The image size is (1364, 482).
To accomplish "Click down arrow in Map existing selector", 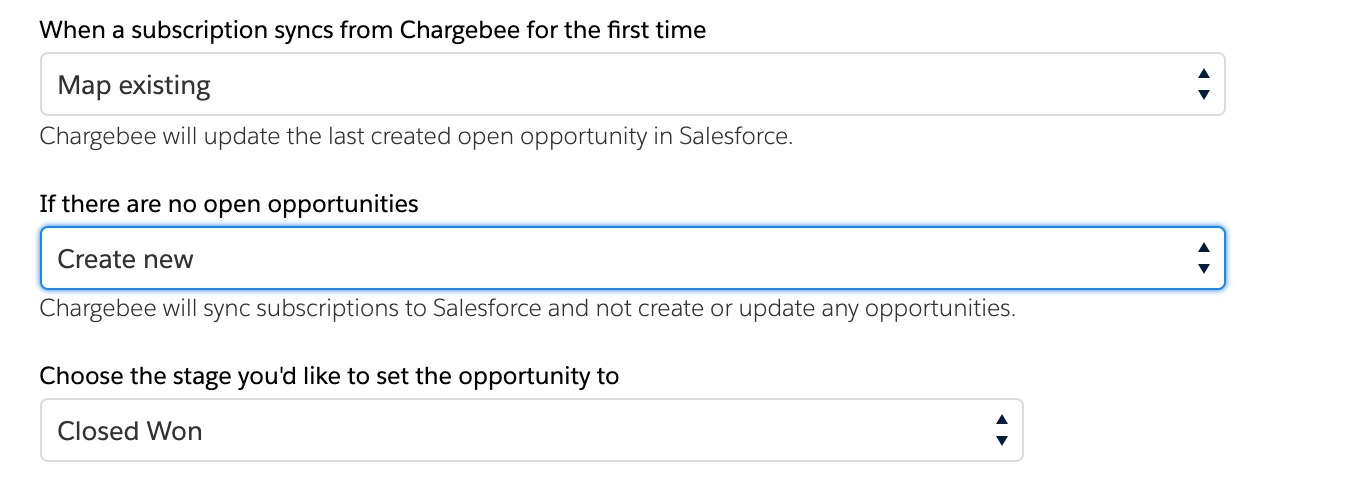I will [x=1203, y=95].
